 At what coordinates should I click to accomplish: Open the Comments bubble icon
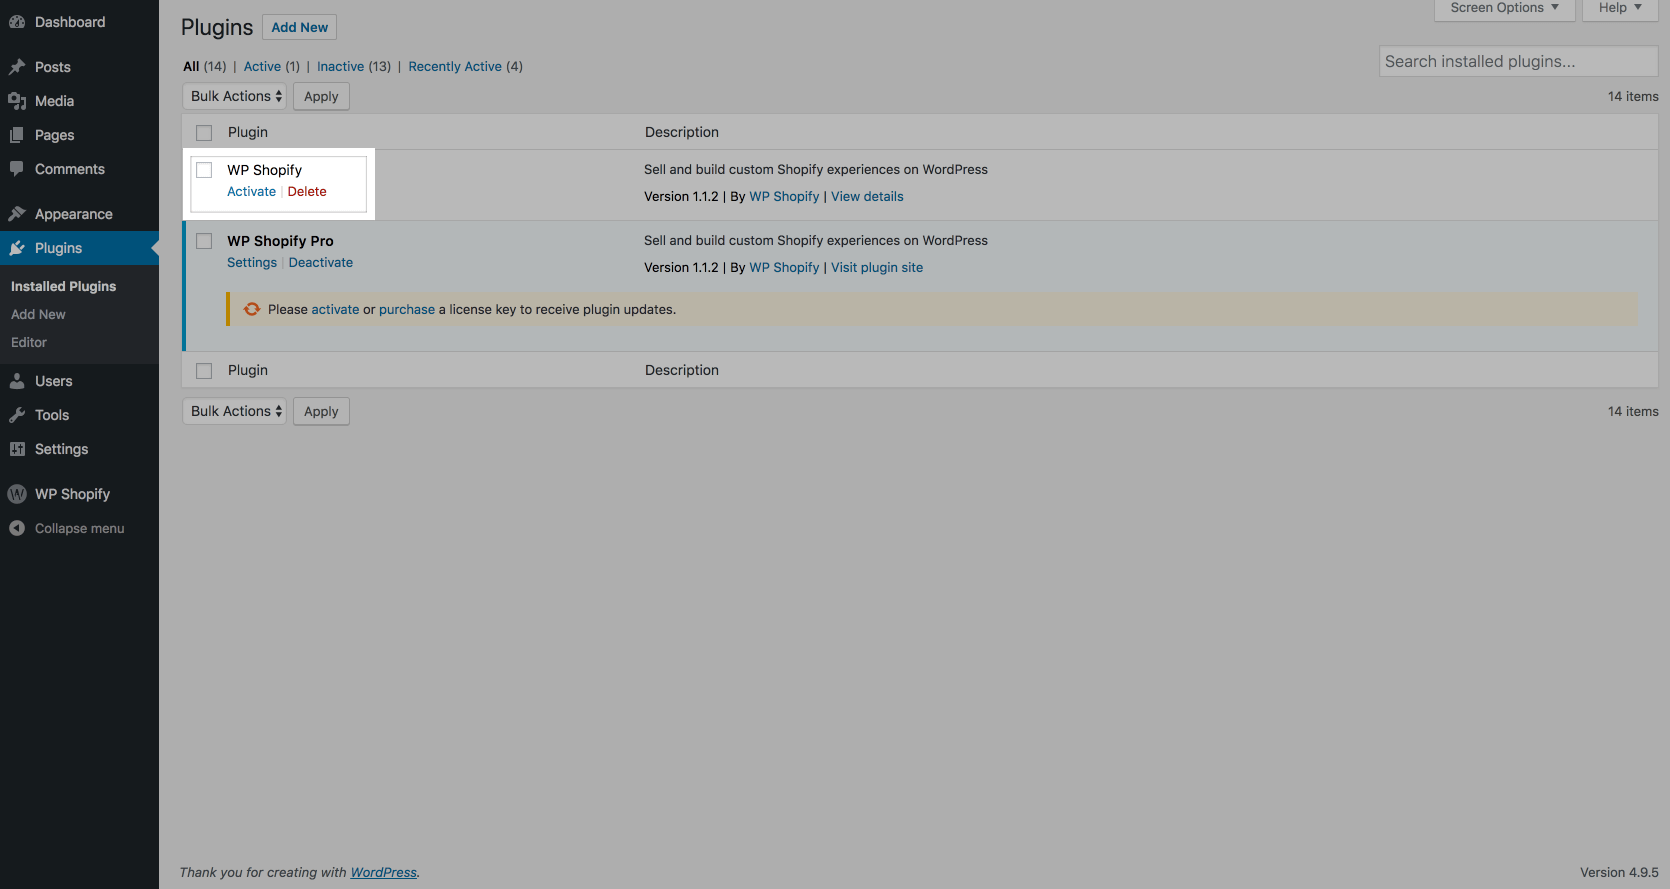click(17, 169)
